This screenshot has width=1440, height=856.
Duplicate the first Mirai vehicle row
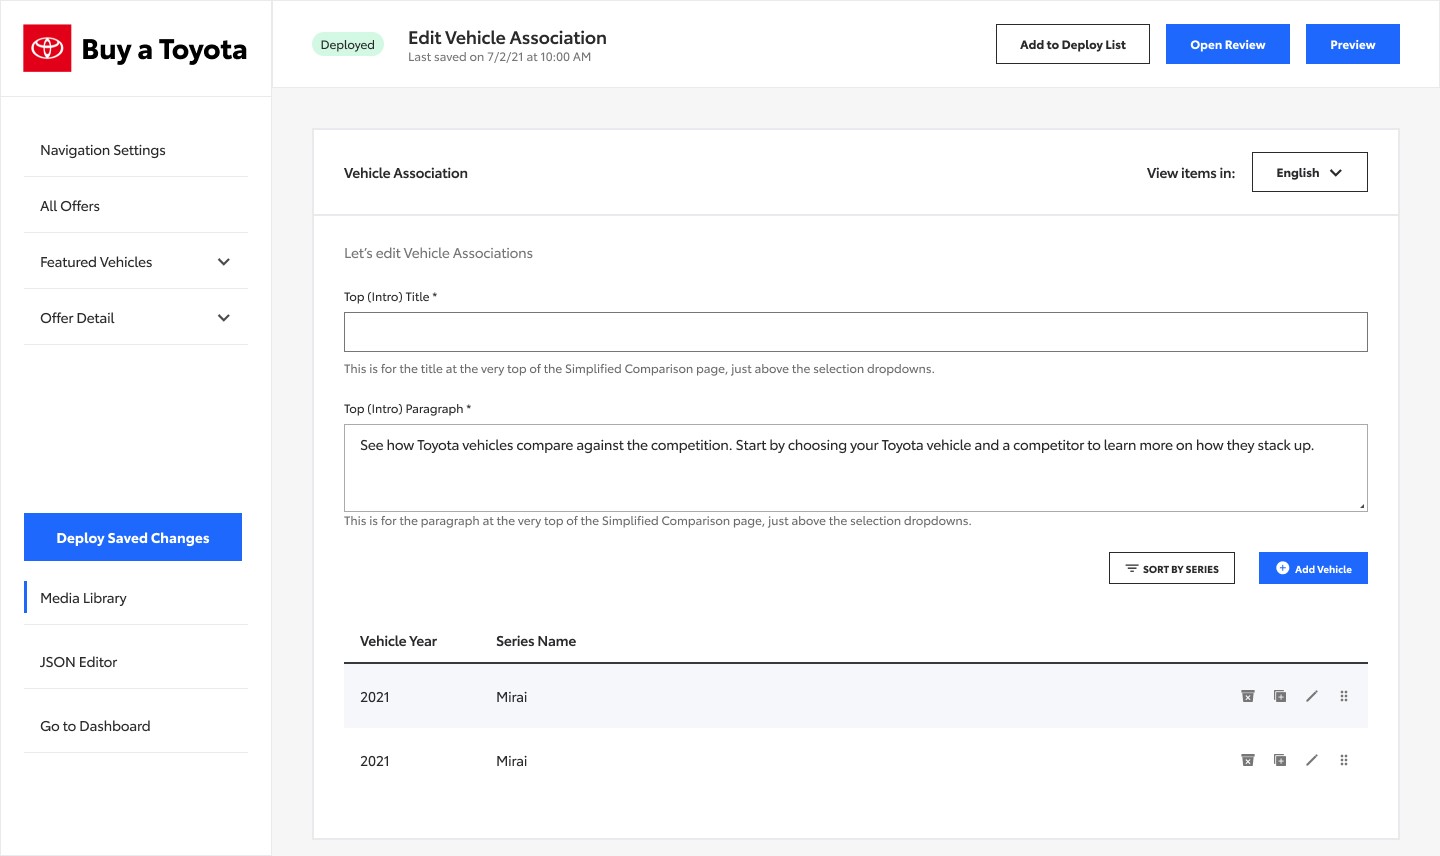click(x=1280, y=696)
